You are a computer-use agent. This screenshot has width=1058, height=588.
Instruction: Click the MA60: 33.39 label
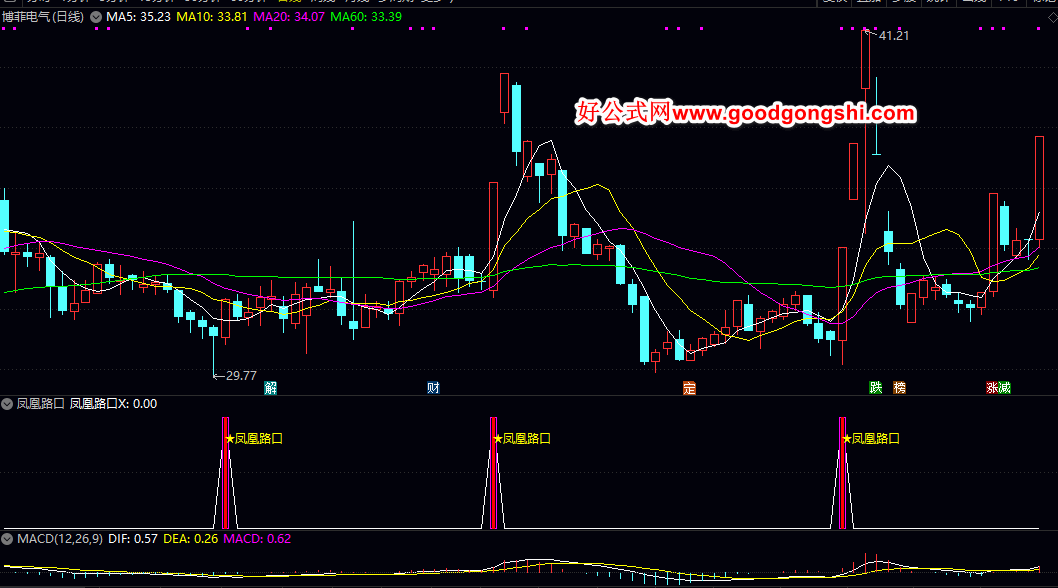click(x=366, y=17)
